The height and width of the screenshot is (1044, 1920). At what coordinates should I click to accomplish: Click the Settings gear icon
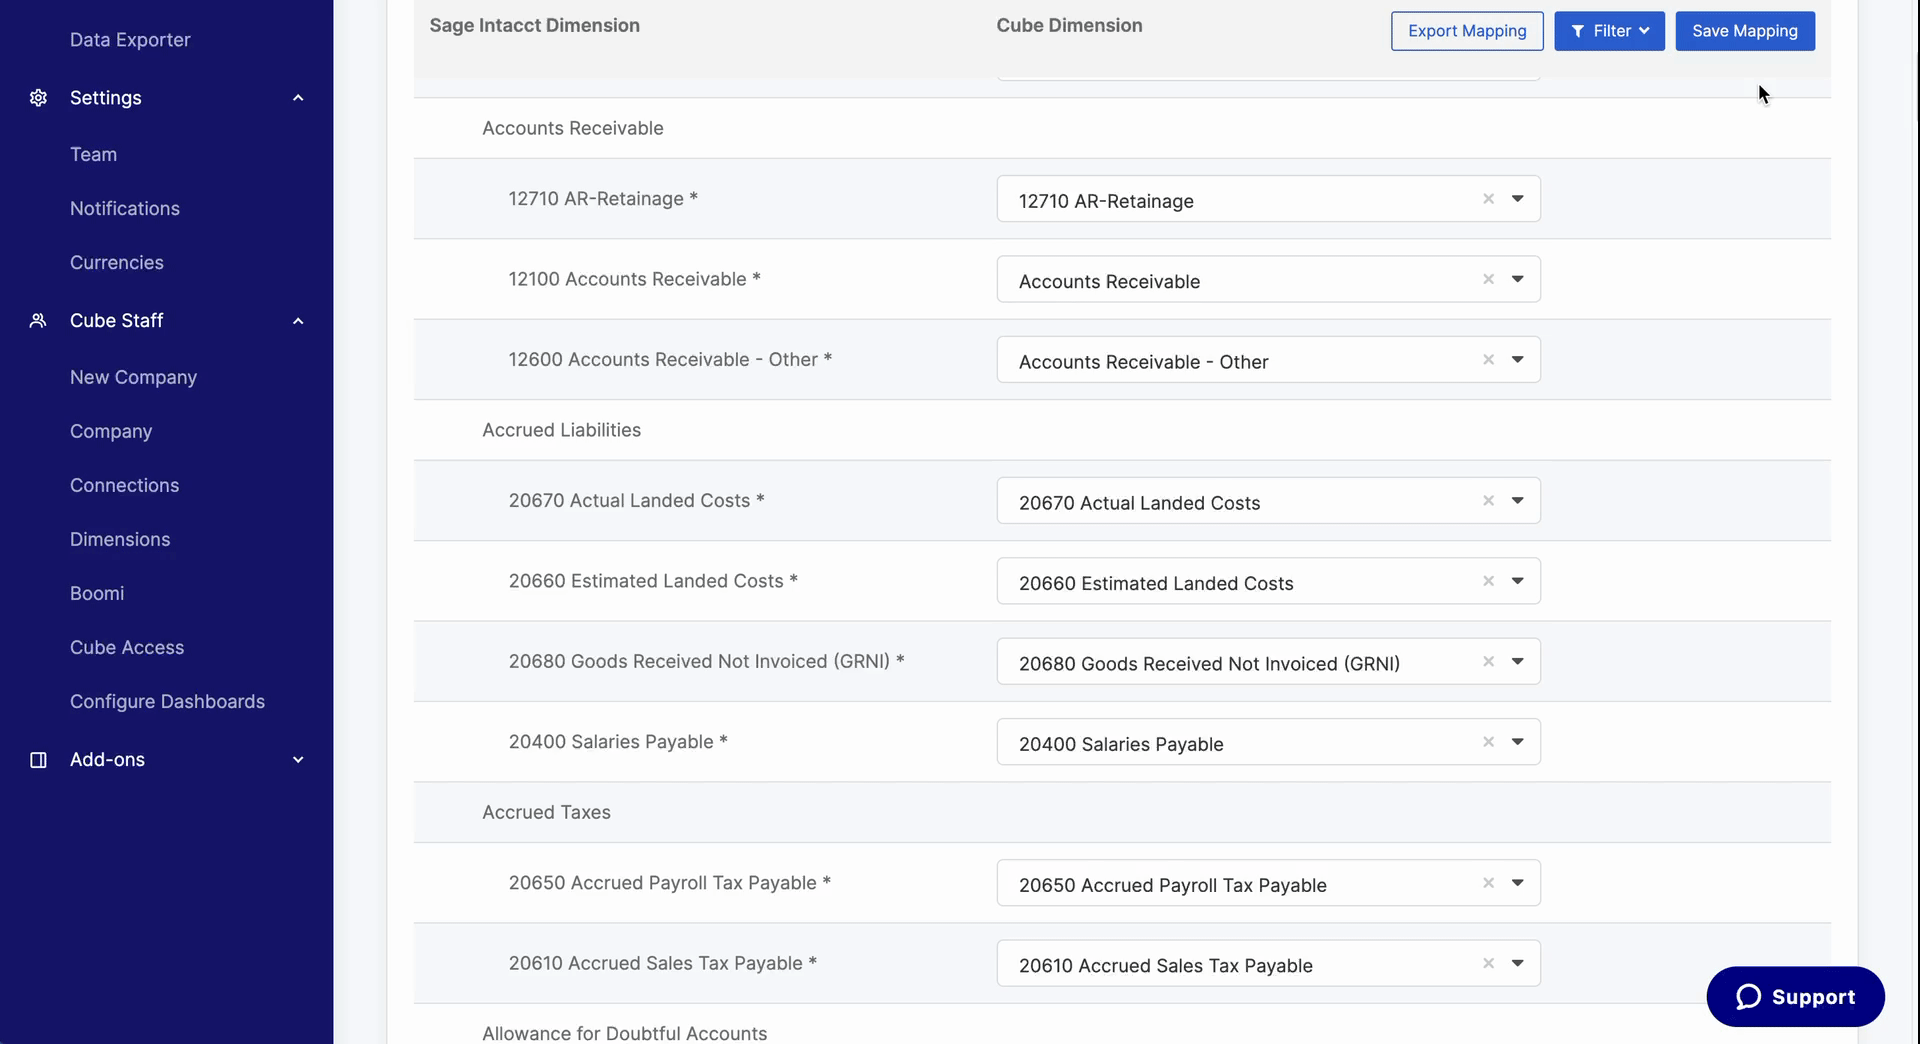point(38,98)
